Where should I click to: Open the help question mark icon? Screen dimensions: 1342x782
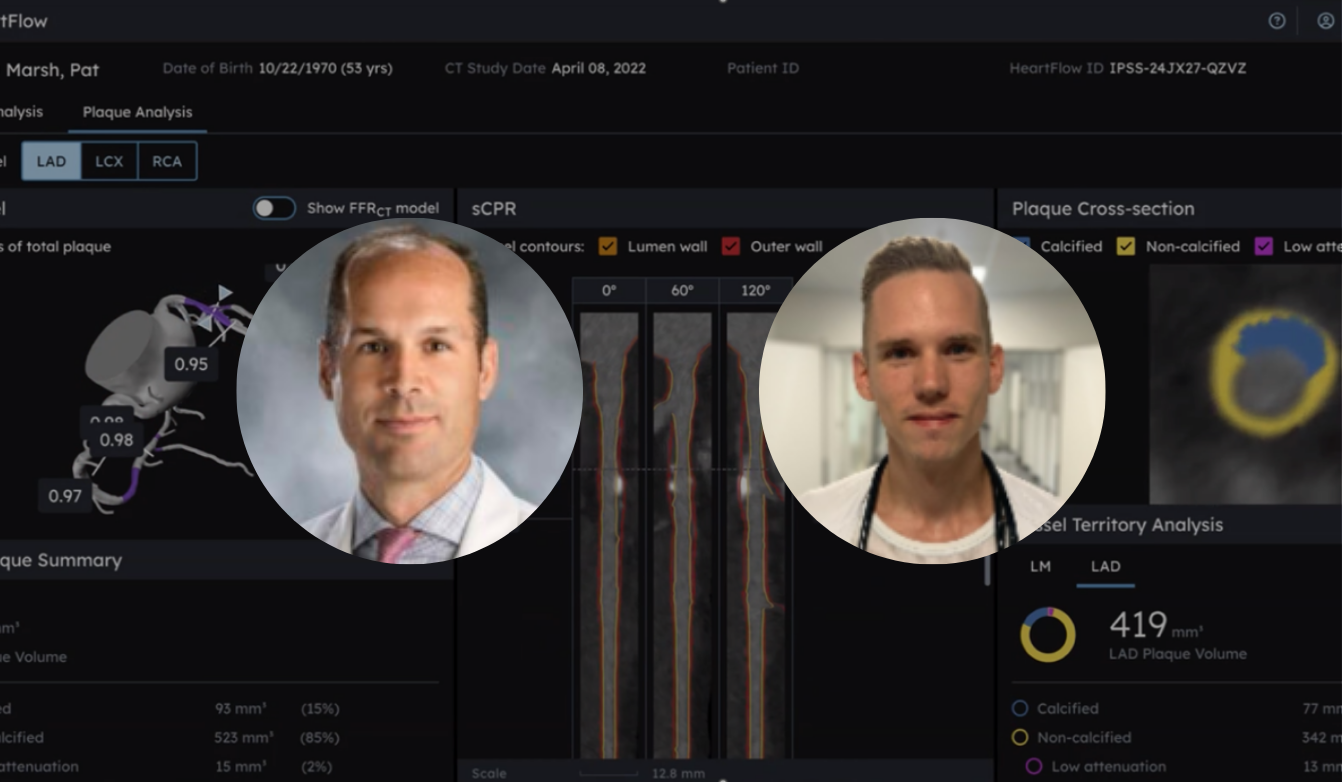click(x=1276, y=21)
